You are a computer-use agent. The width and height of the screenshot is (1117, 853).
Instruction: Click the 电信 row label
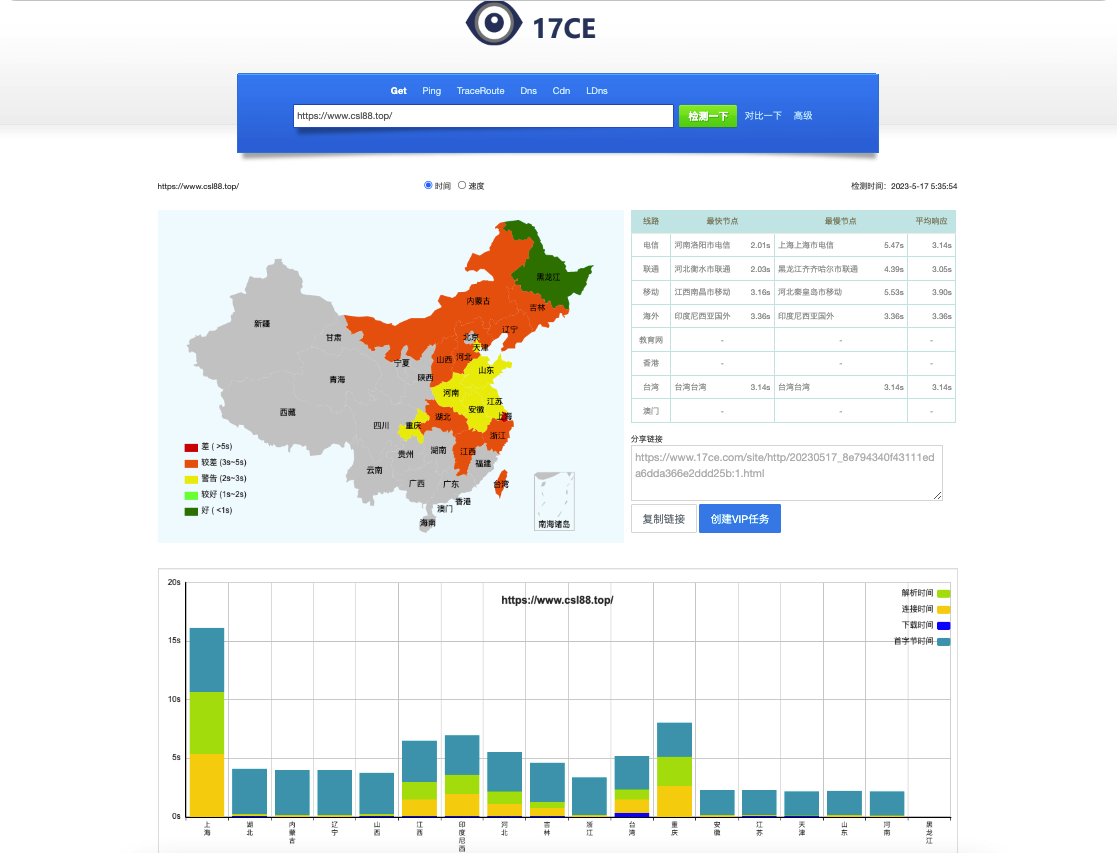pos(650,245)
